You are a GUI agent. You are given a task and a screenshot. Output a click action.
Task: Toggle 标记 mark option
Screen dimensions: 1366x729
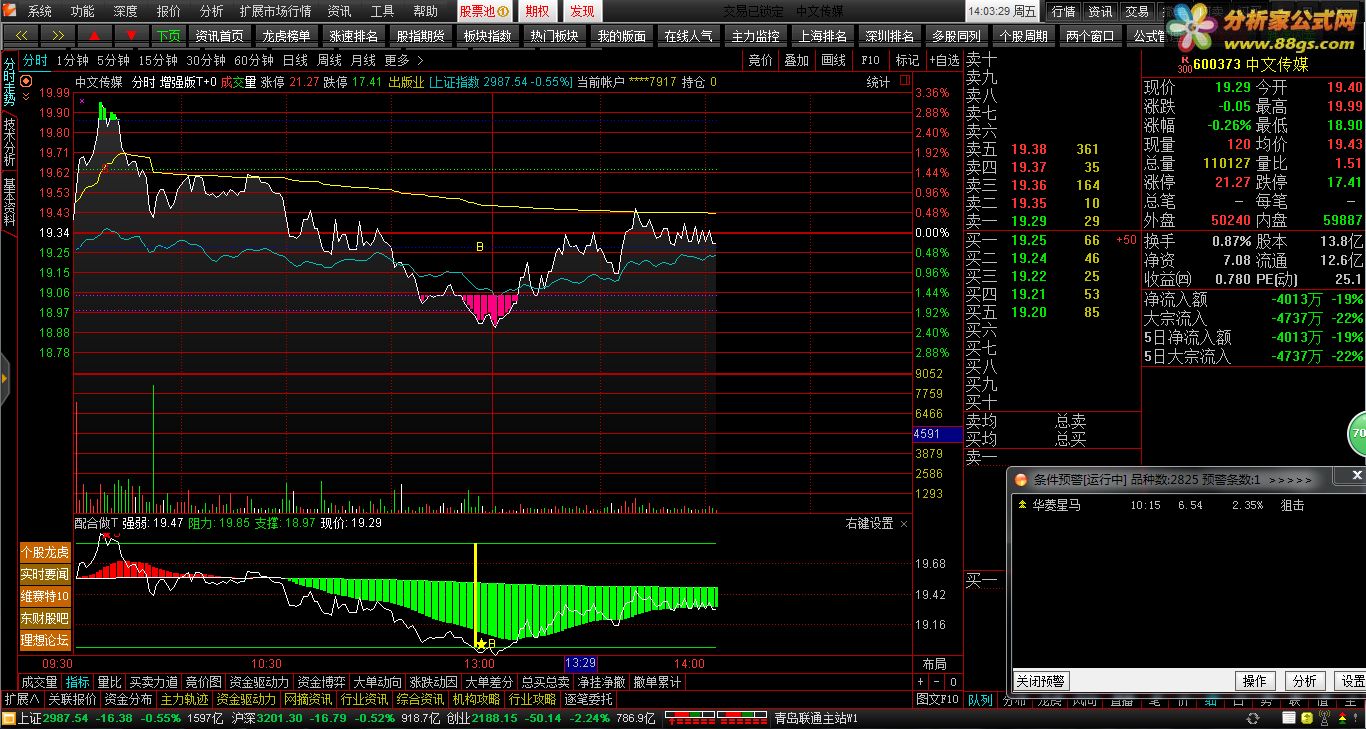tap(907, 60)
